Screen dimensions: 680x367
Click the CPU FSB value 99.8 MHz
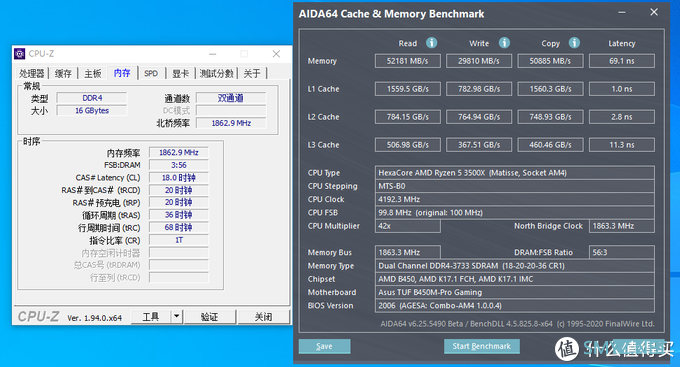click(515, 213)
